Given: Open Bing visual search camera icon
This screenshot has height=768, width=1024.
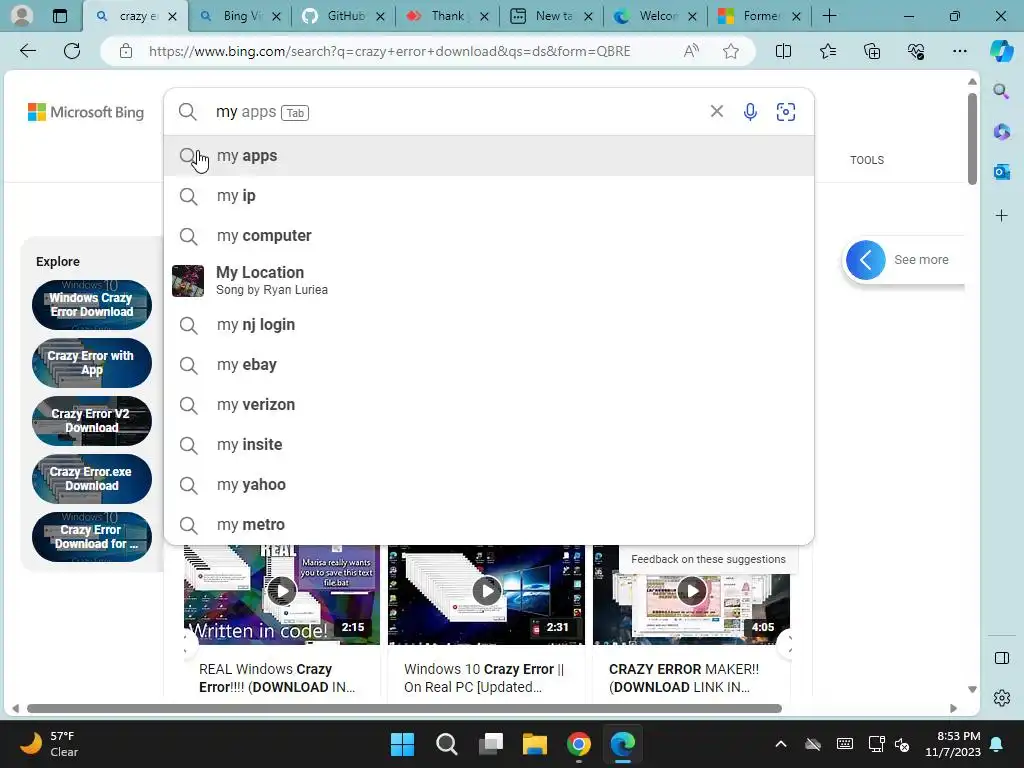Looking at the screenshot, I should [786, 112].
